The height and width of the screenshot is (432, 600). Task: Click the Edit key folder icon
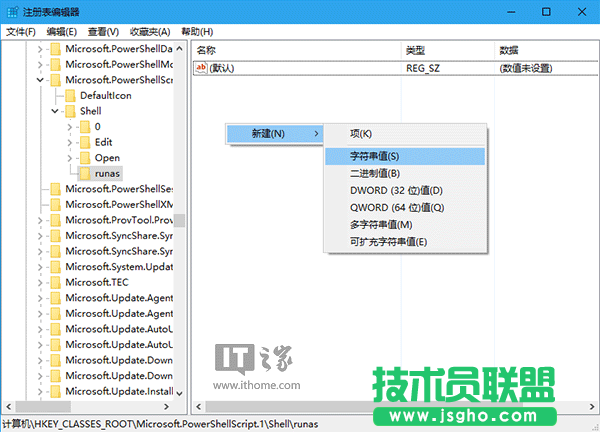click(85, 142)
